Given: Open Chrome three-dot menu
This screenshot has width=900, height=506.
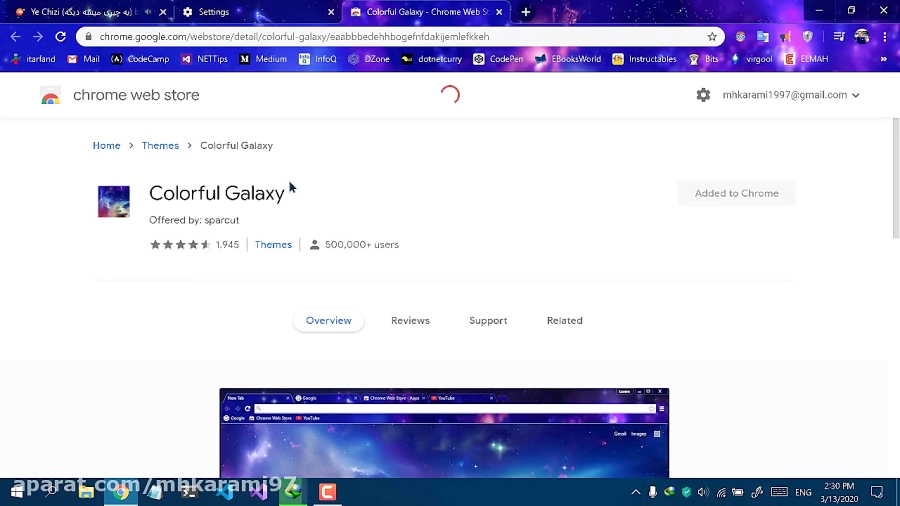Looking at the screenshot, I should pos(885,37).
